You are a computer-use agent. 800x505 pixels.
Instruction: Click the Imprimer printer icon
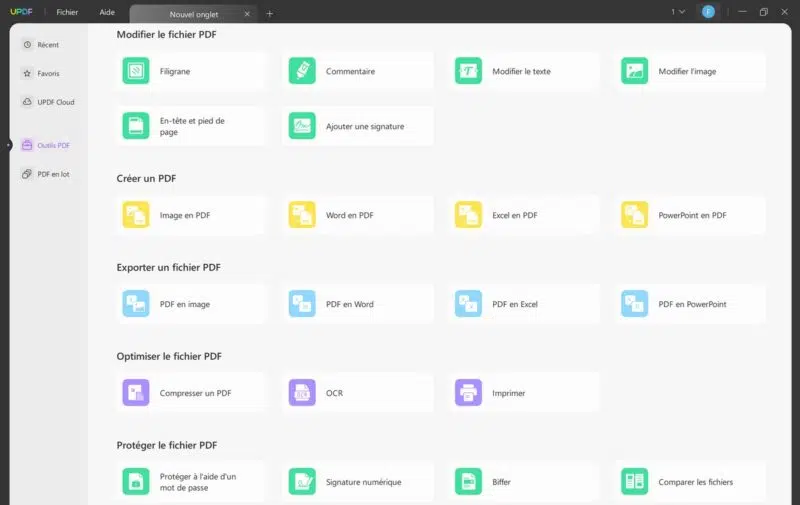pyautogui.click(x=468, y=393)
